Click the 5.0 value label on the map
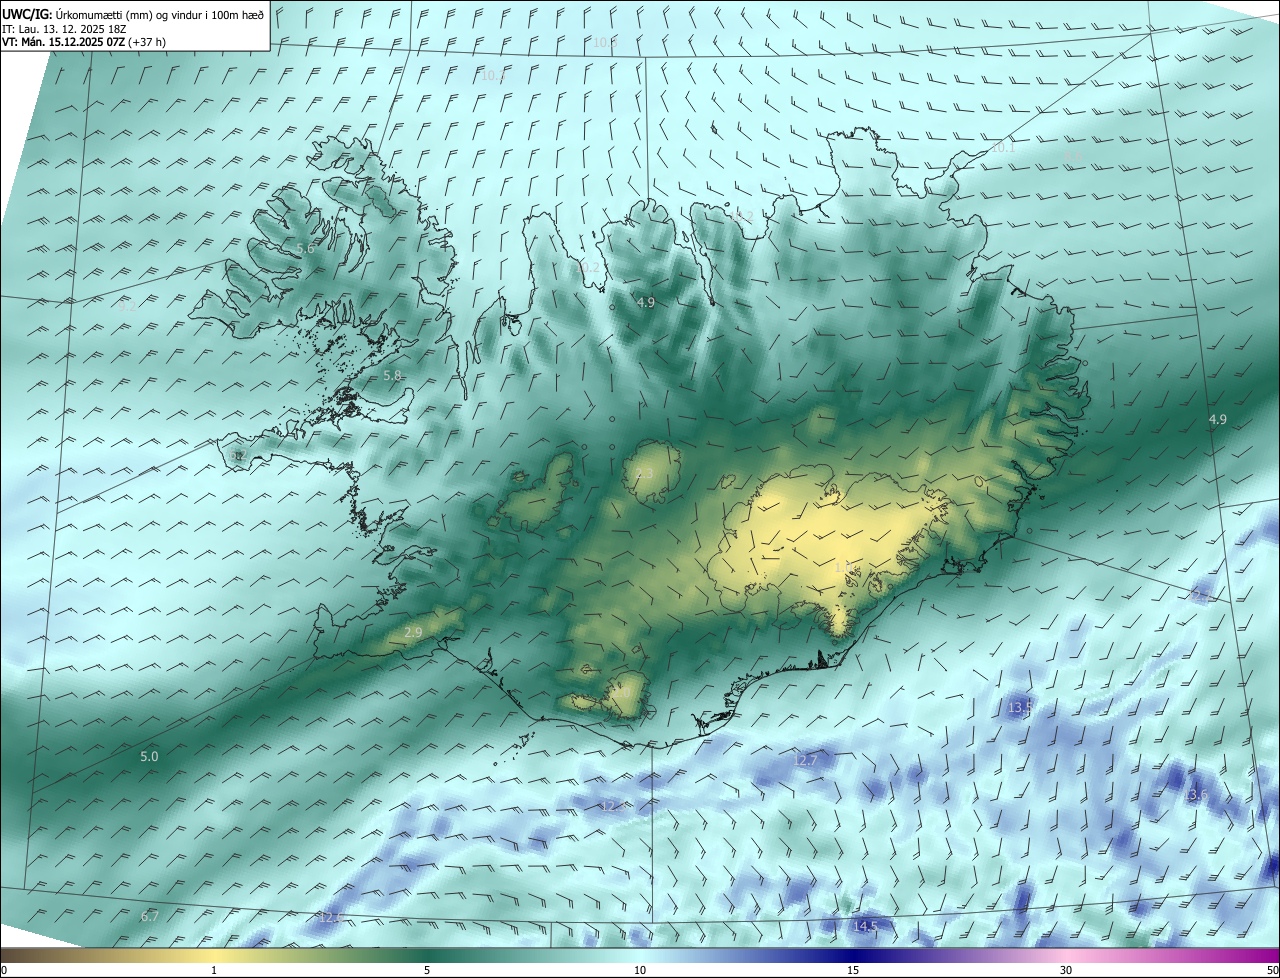 (149, 757)
